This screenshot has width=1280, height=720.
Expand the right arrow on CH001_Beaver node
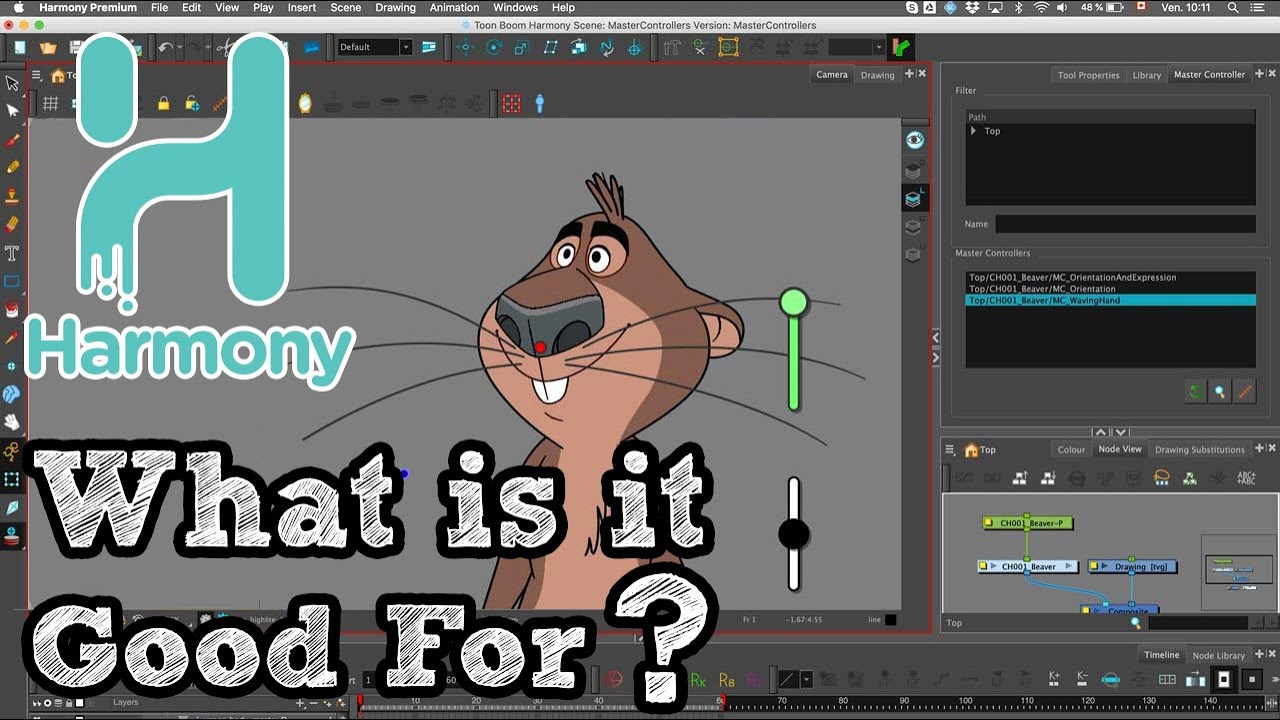coord(1069,567)
